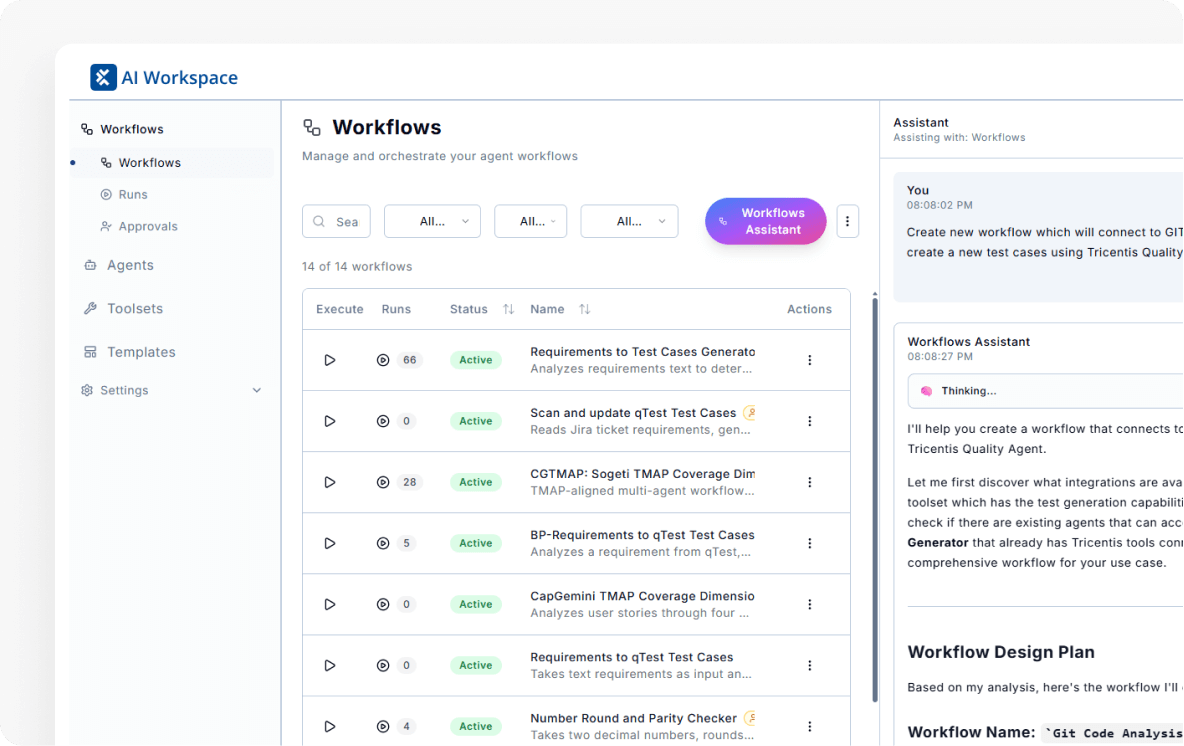Go to Runs in the sidebar
This screenshot has width=1184, height=746.
tap(133, 194)
